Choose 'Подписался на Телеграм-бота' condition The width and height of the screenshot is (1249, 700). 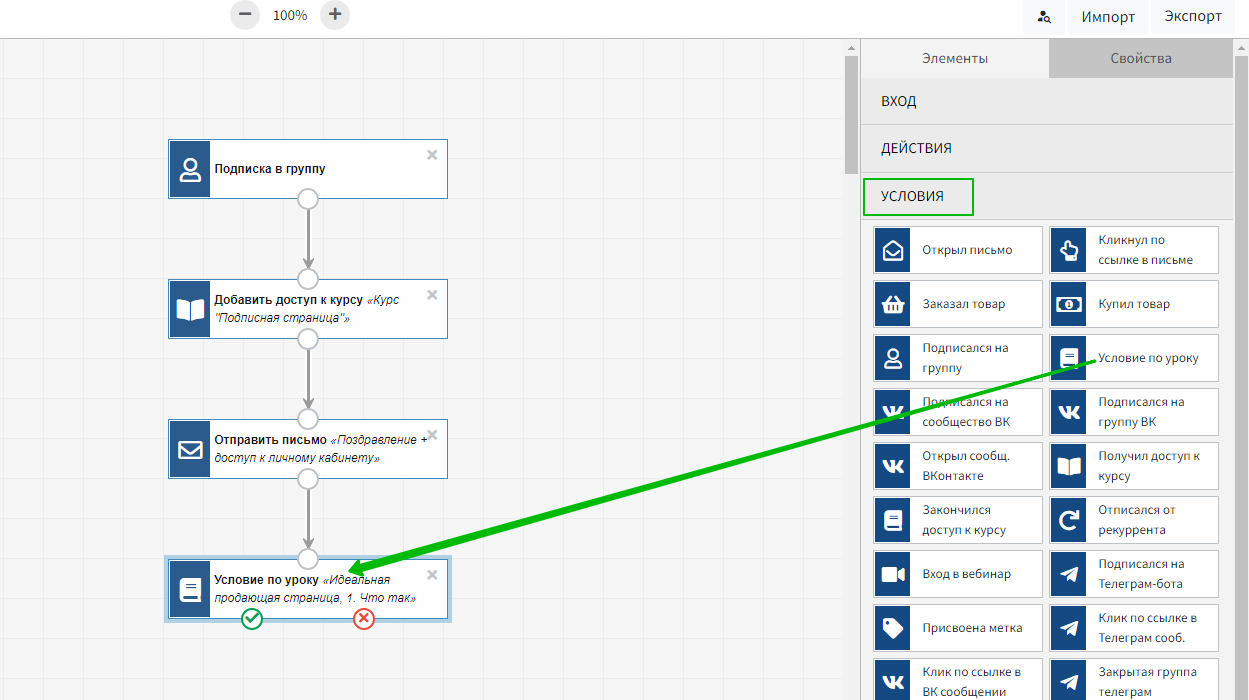click(1134, 574)
